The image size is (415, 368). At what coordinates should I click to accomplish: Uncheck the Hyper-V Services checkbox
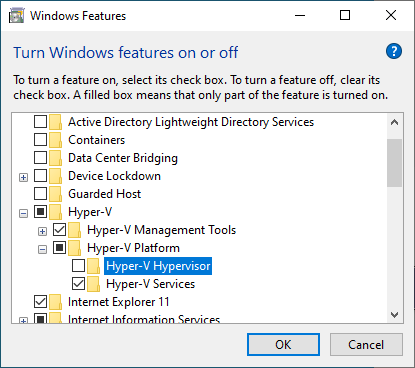[x=78, y=284]
